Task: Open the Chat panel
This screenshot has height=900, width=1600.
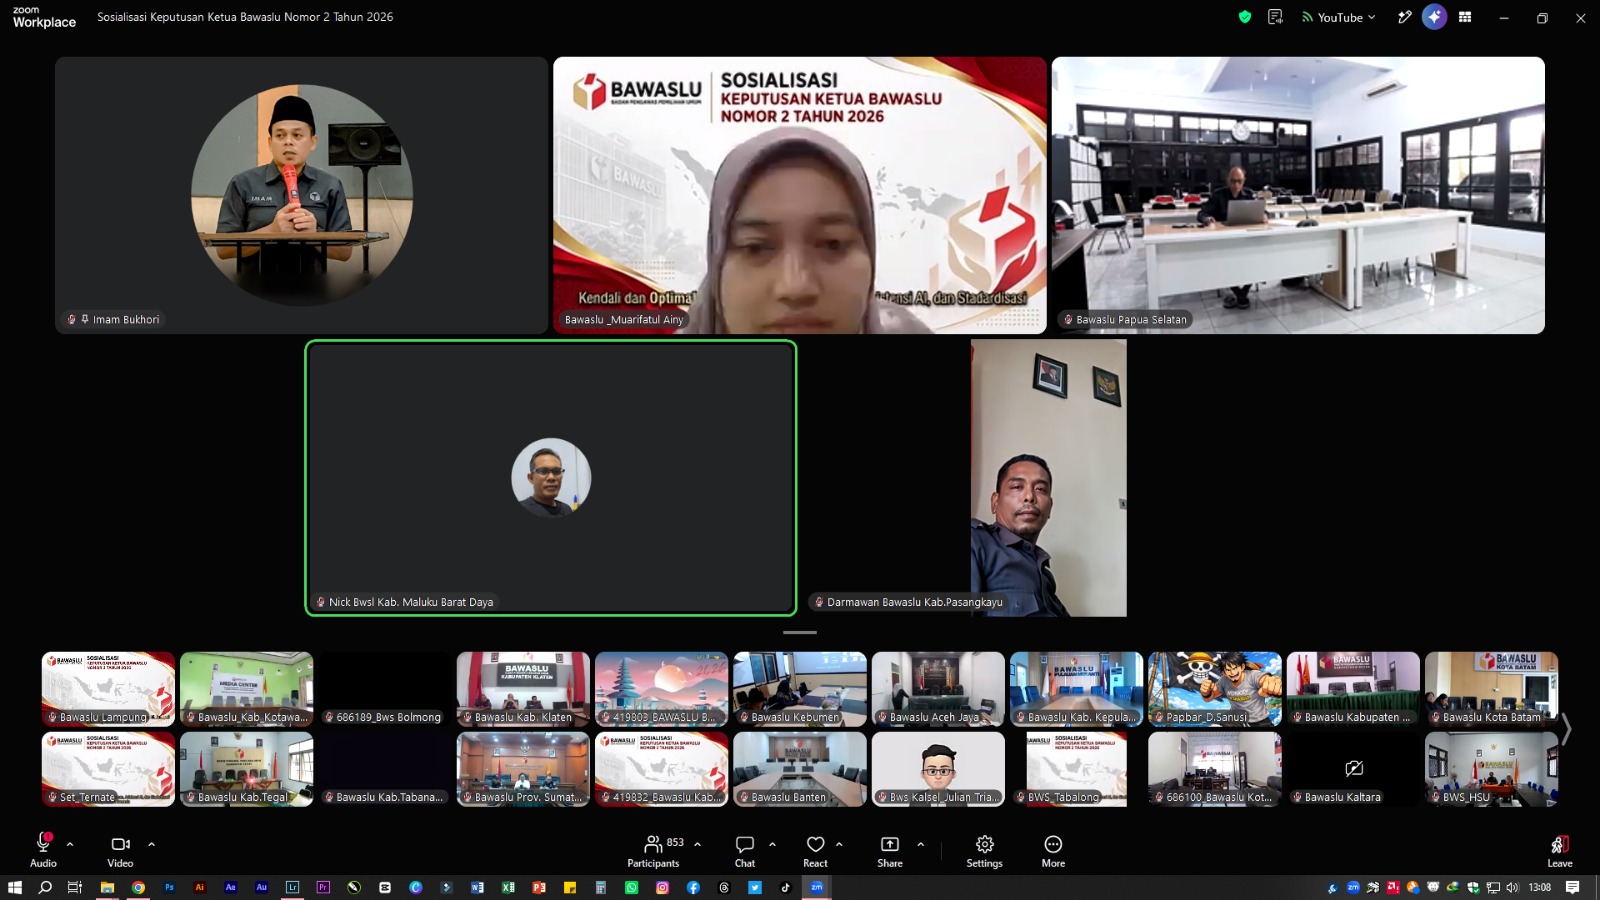Action: tap(745, 850)
